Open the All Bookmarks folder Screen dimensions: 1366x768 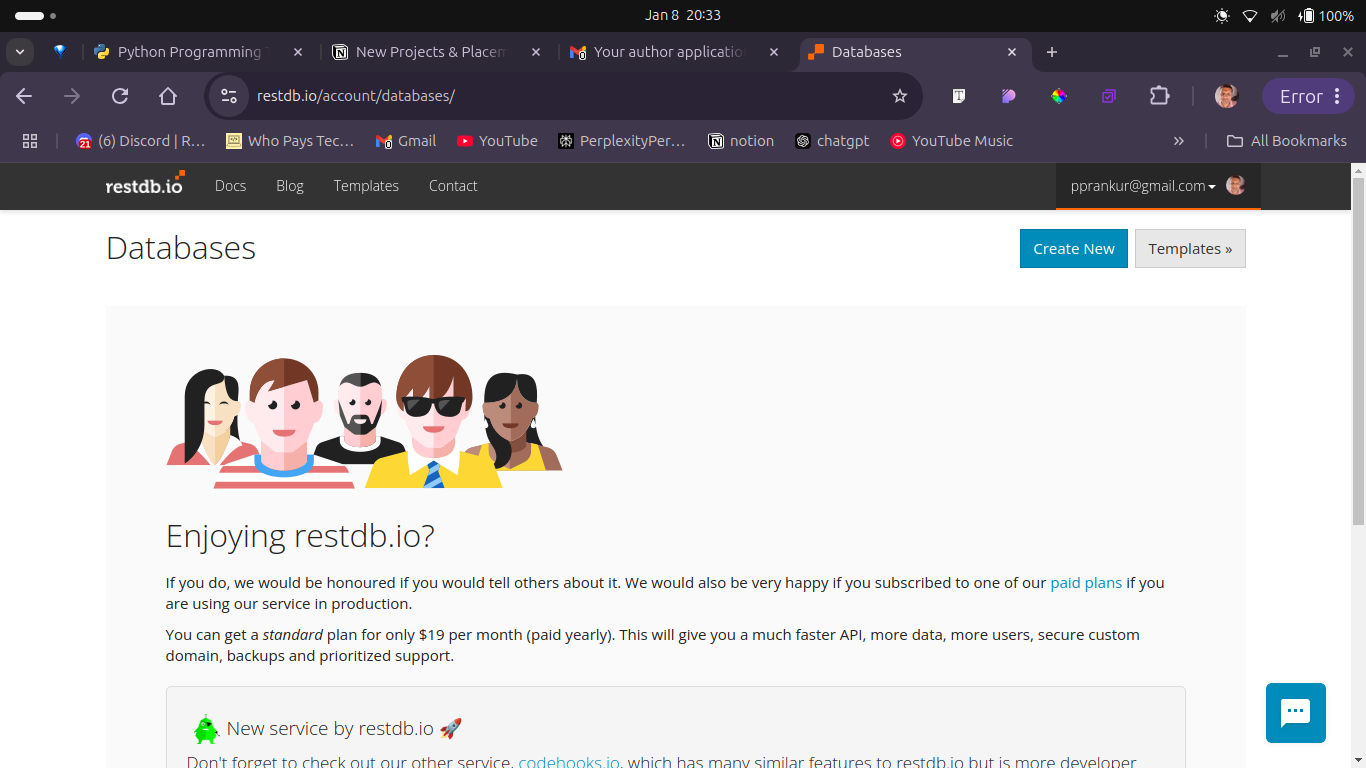[1287, 141]
